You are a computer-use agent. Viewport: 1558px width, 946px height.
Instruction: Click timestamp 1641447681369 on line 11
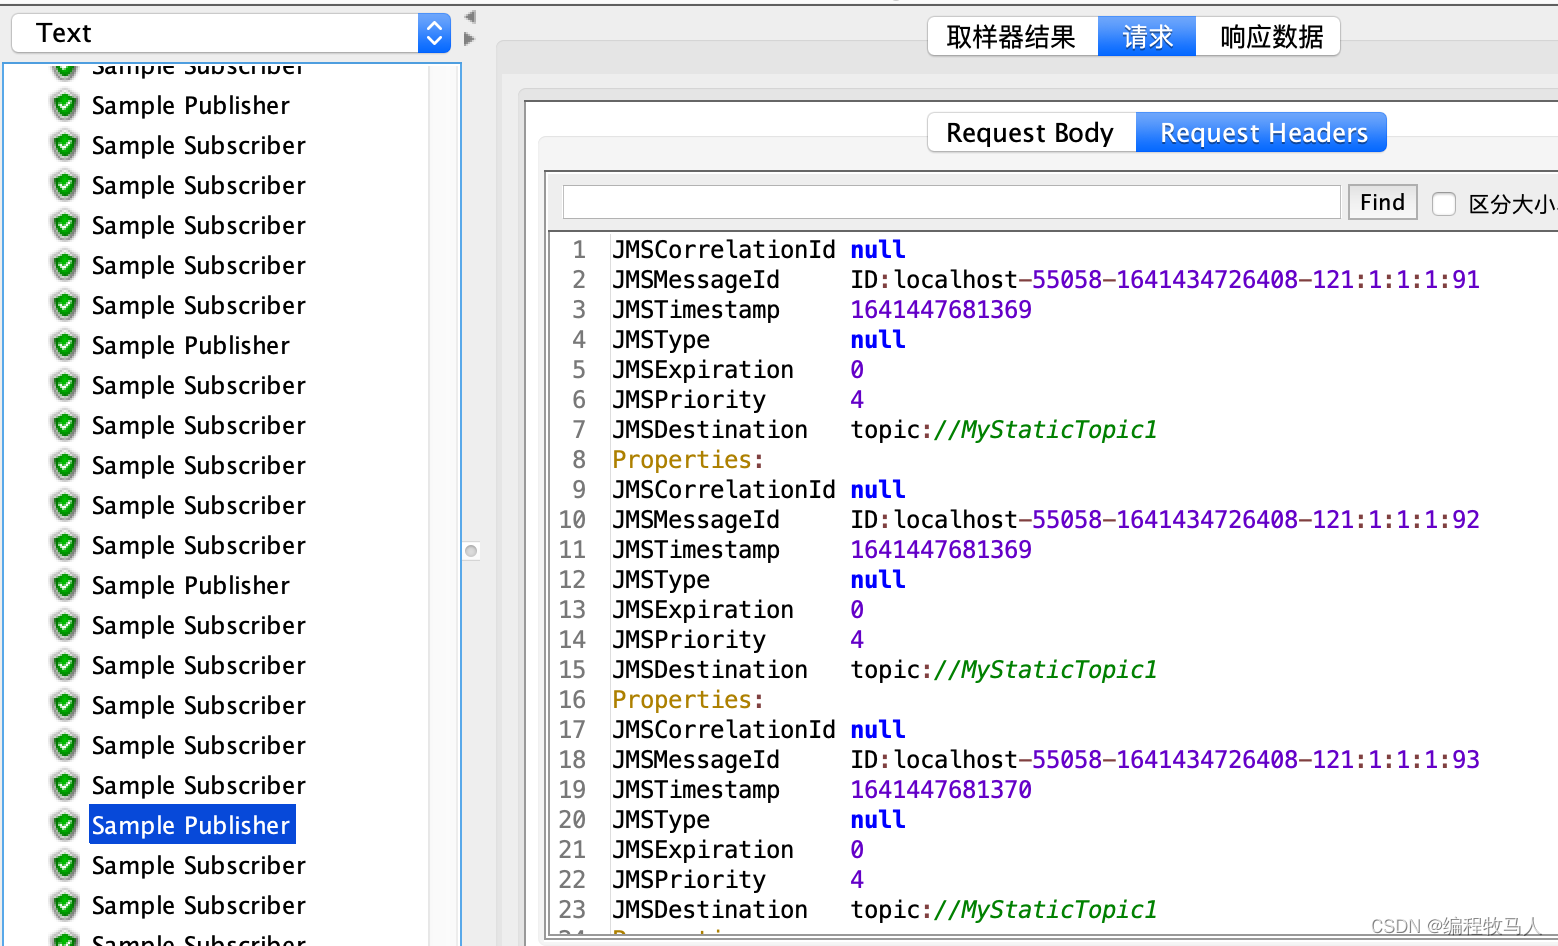(x=941, y=549)
